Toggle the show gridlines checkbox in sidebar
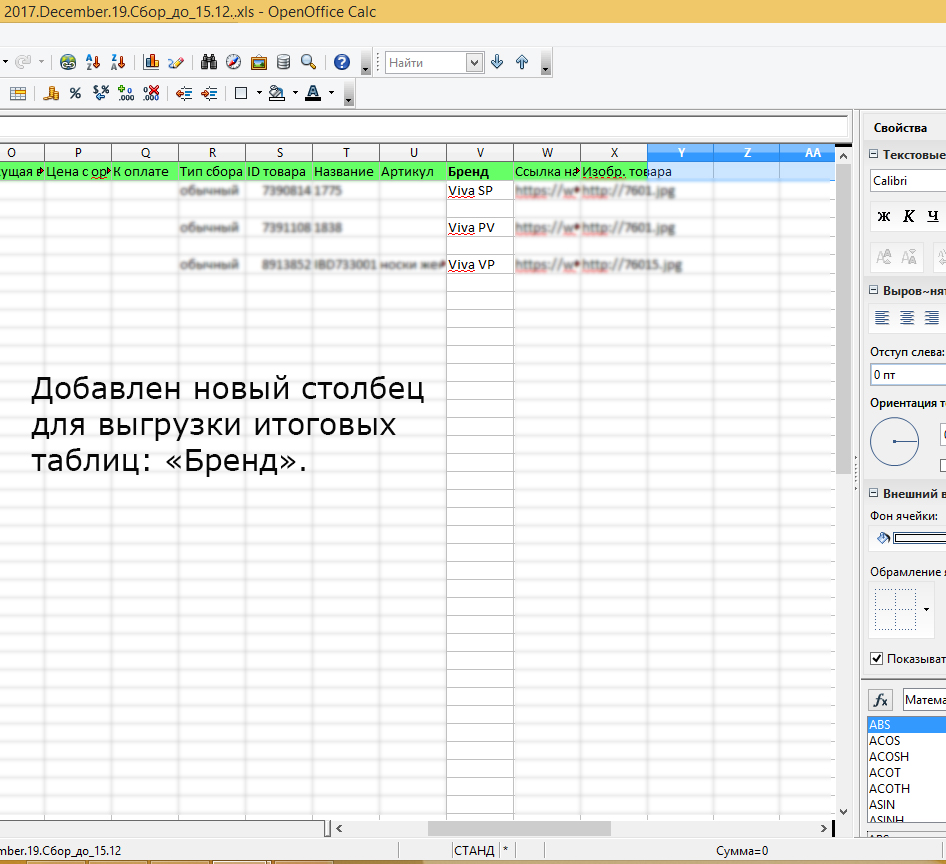Viewport: 946px width, 864px height. coord(877,659)
